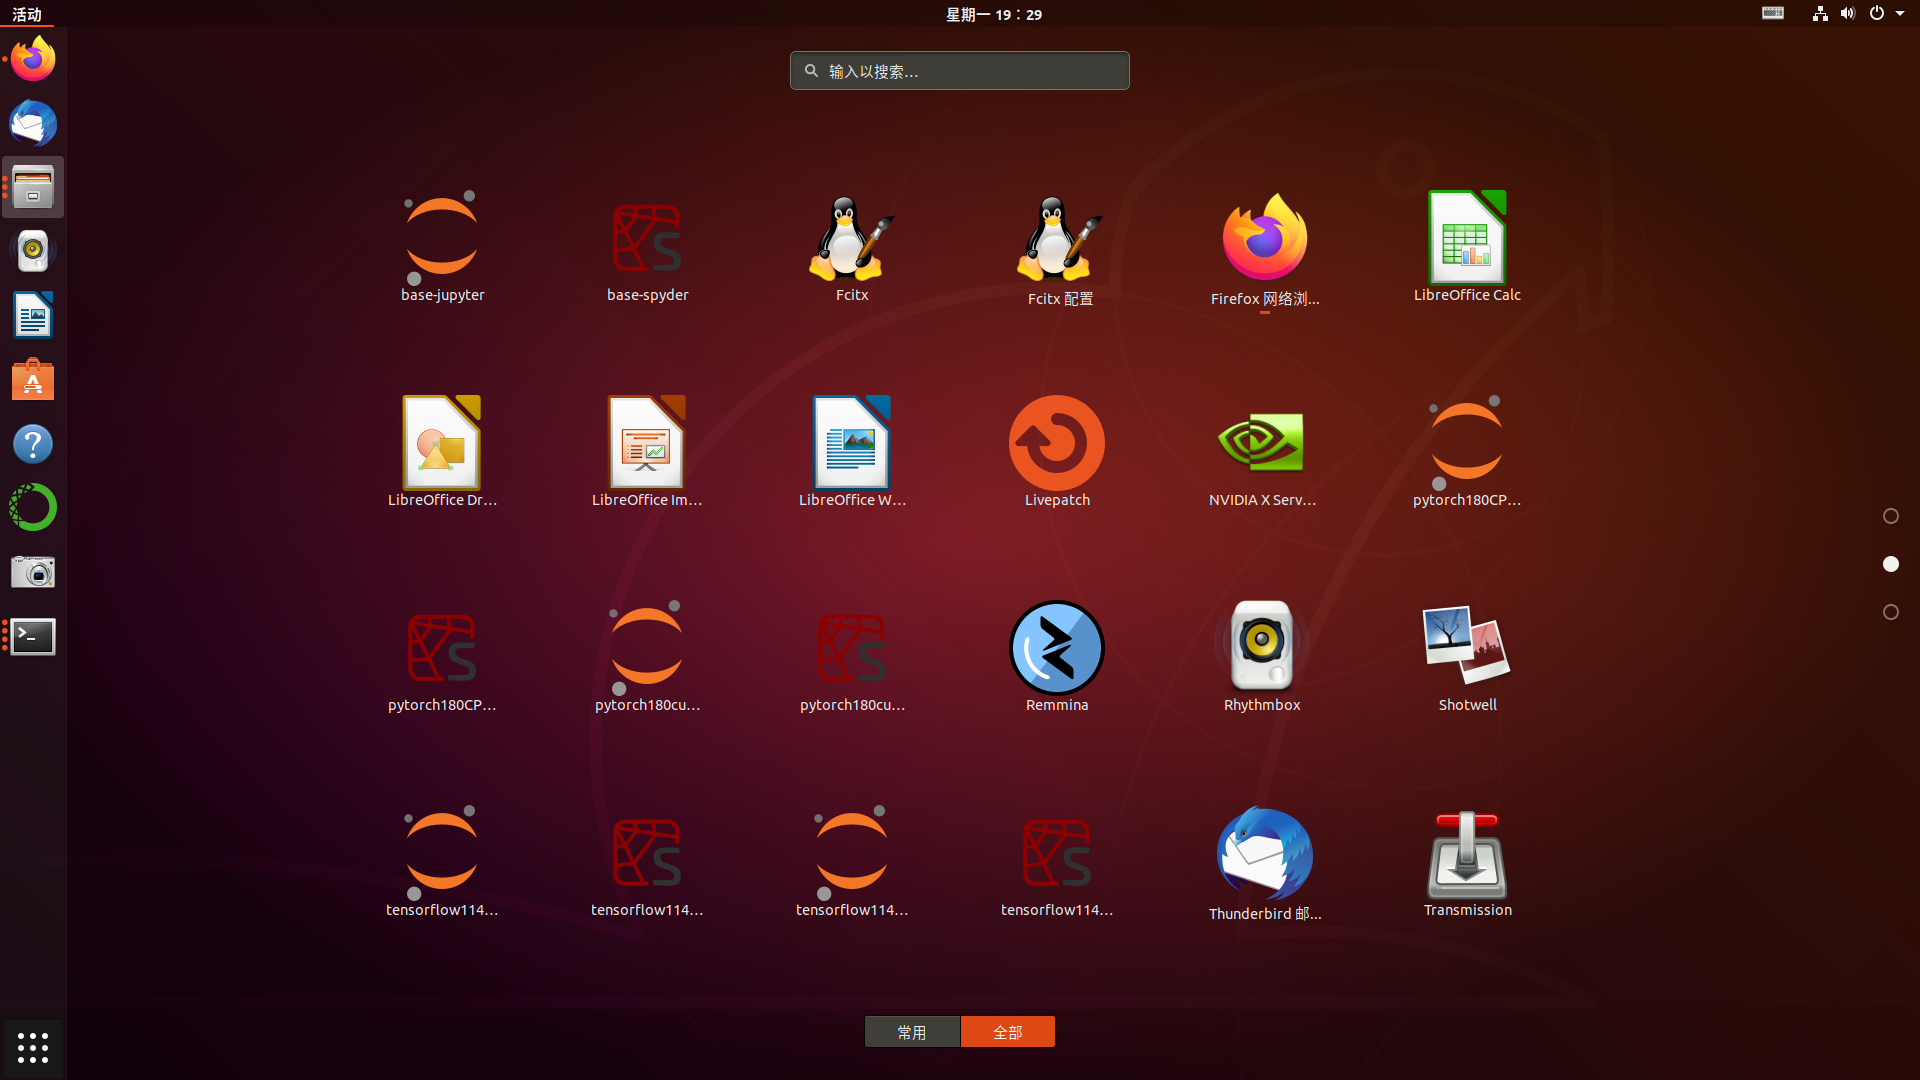
Task: Select the second (current) page indicator
Action: tap(1890, 564)
